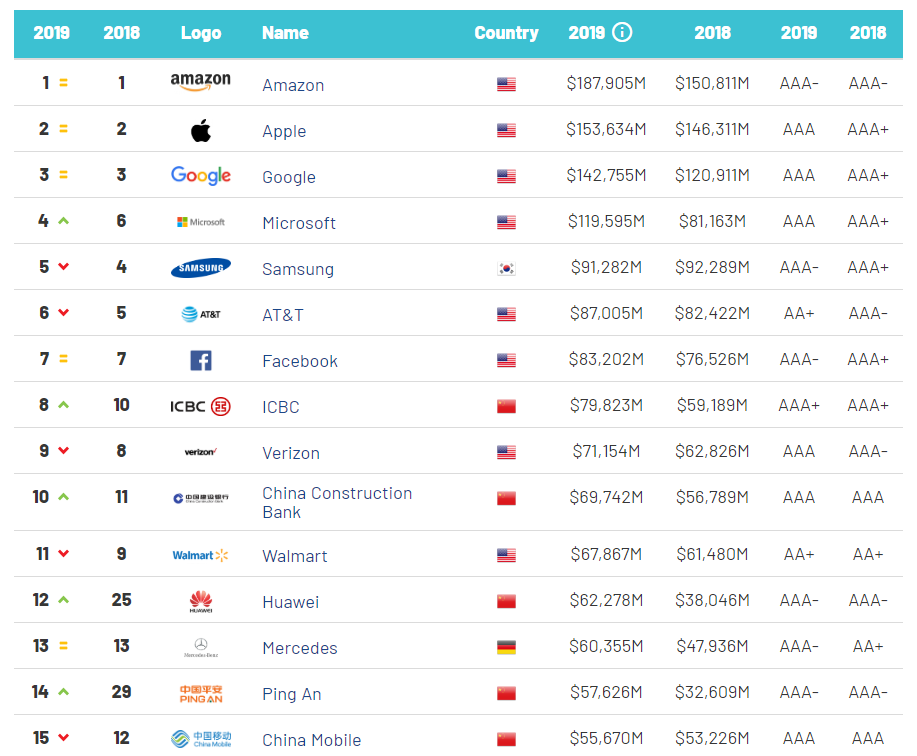Open the ICBC brand link
The height and width of the screenshot is (756, 917).
coord(281,407)
